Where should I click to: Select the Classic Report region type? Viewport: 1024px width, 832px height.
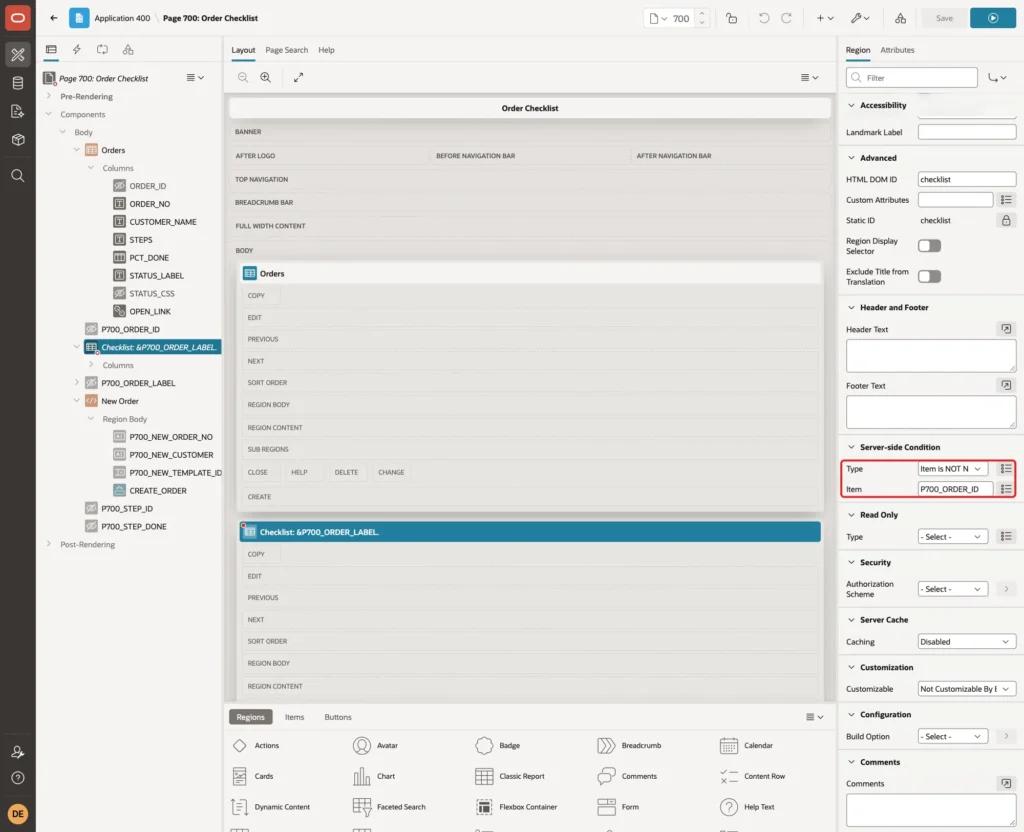coord(511,776)
